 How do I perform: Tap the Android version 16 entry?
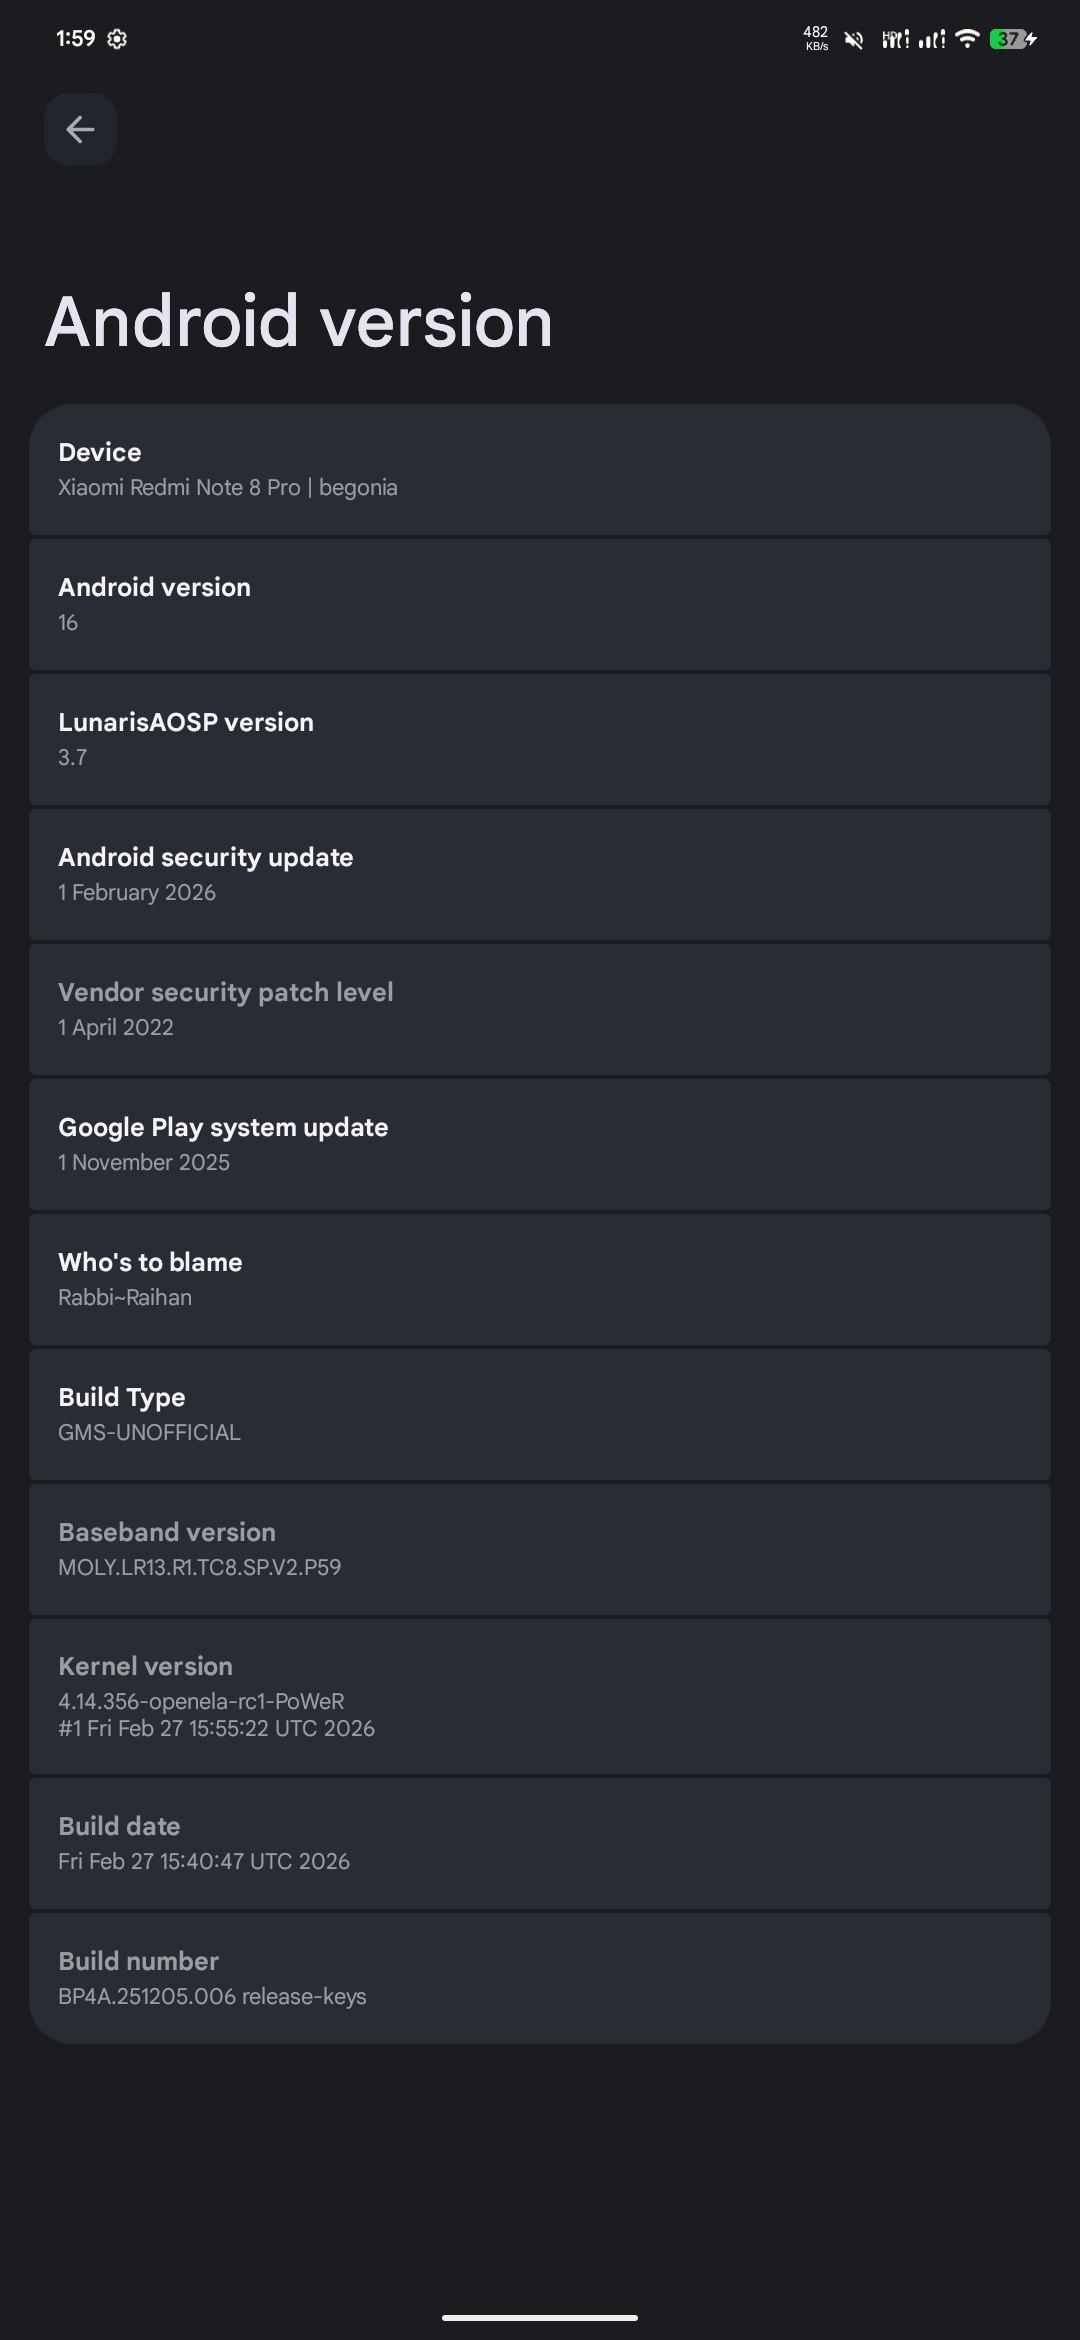point(540,605)
